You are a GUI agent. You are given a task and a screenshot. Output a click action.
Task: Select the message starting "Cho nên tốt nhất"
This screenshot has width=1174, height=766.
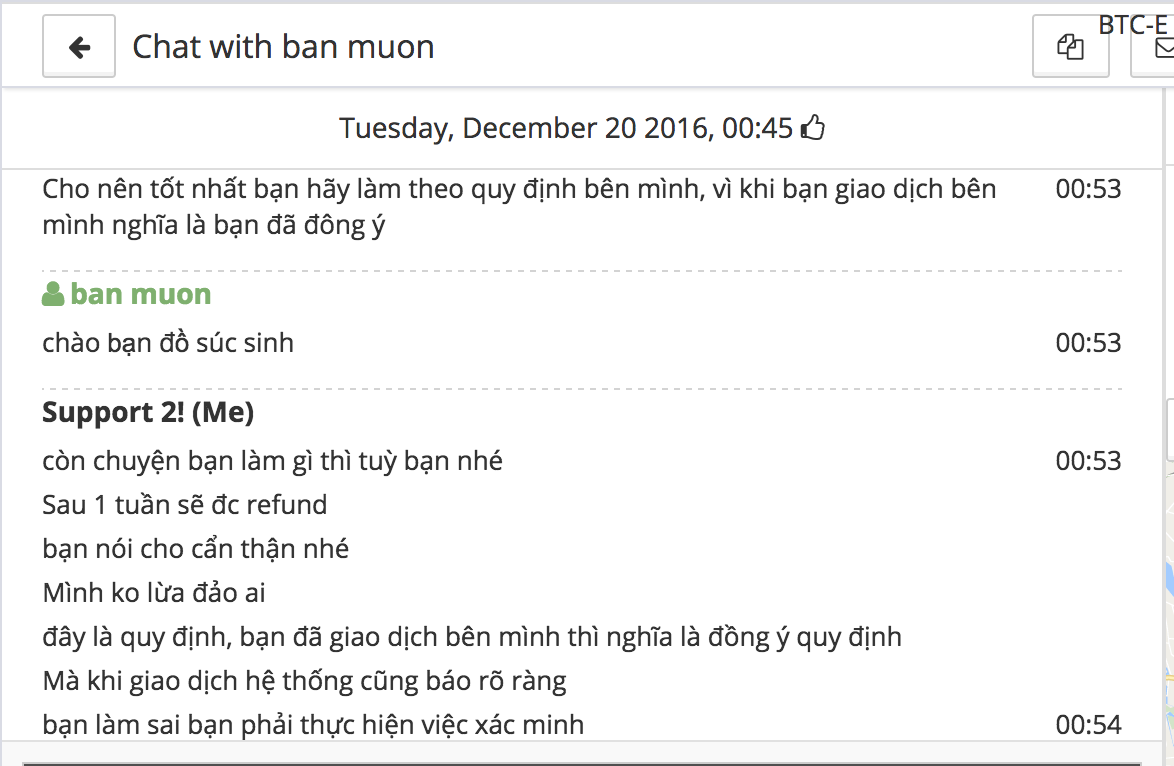(519, 207)
